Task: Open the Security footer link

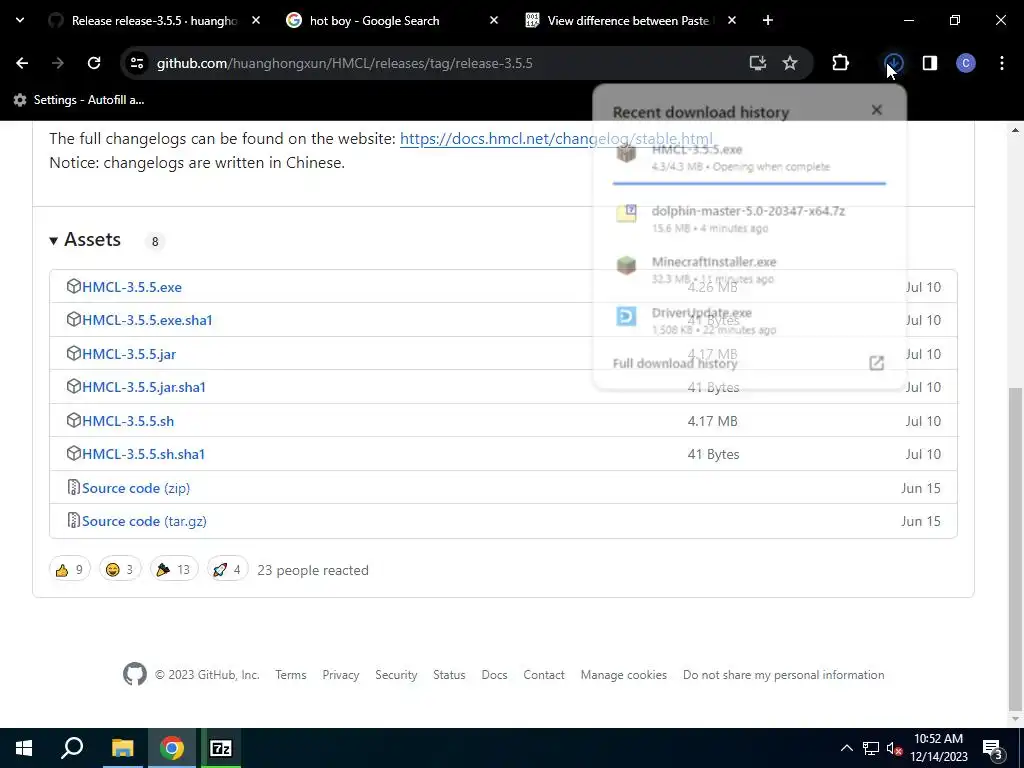Action: (396, 675)
